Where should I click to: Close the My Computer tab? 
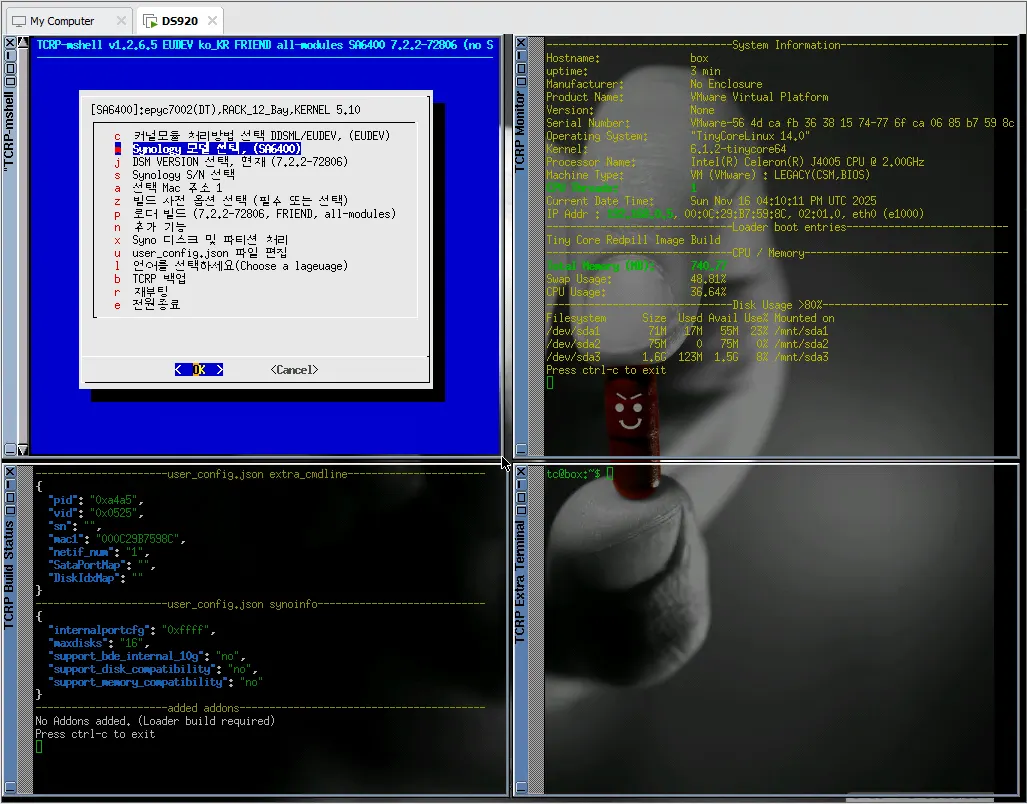coord(121,21)
